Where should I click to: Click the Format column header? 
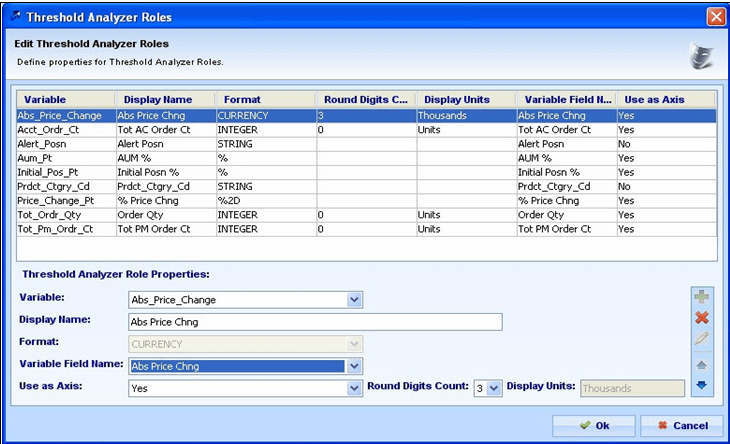266,100
